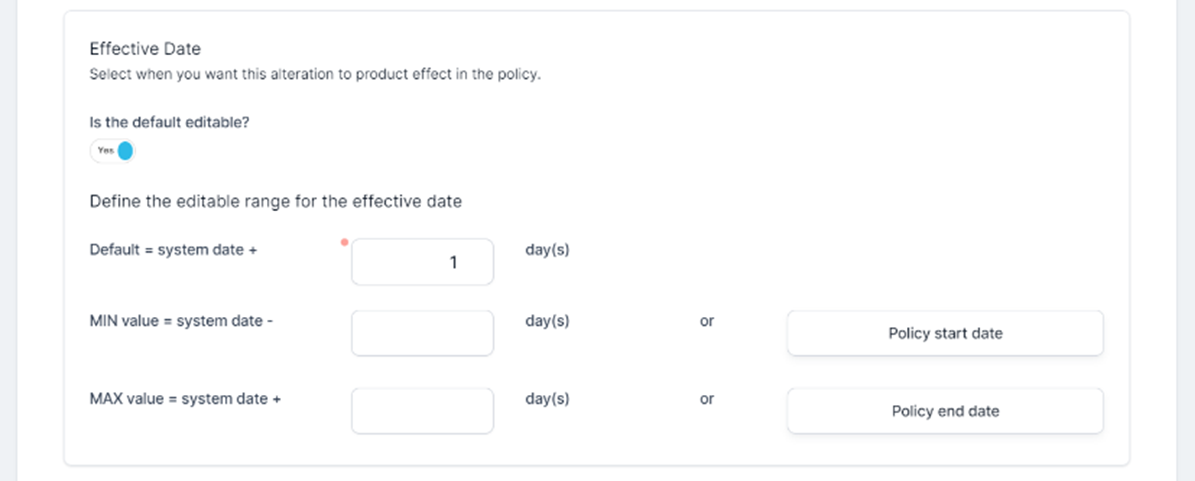
Task: Click the day(s) text beside Default field
Action: (547, 249)
